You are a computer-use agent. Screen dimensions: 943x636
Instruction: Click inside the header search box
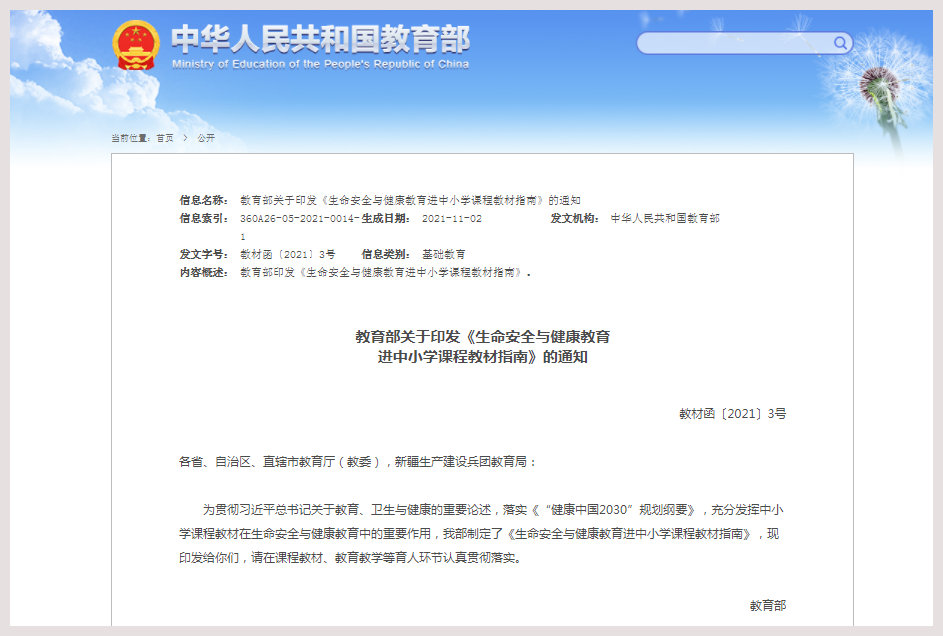(735, 43)
